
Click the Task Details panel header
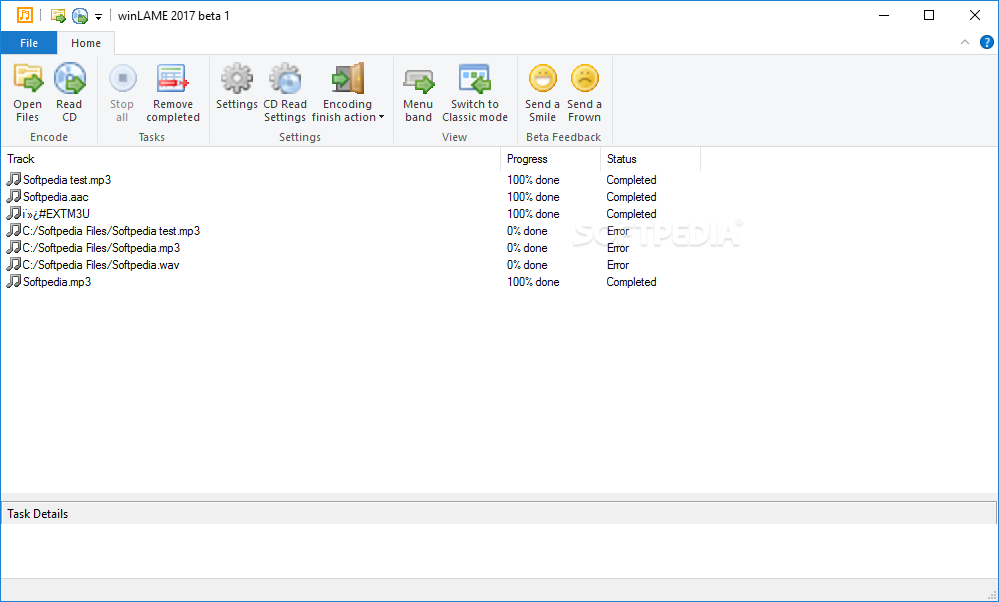(499, 513)
